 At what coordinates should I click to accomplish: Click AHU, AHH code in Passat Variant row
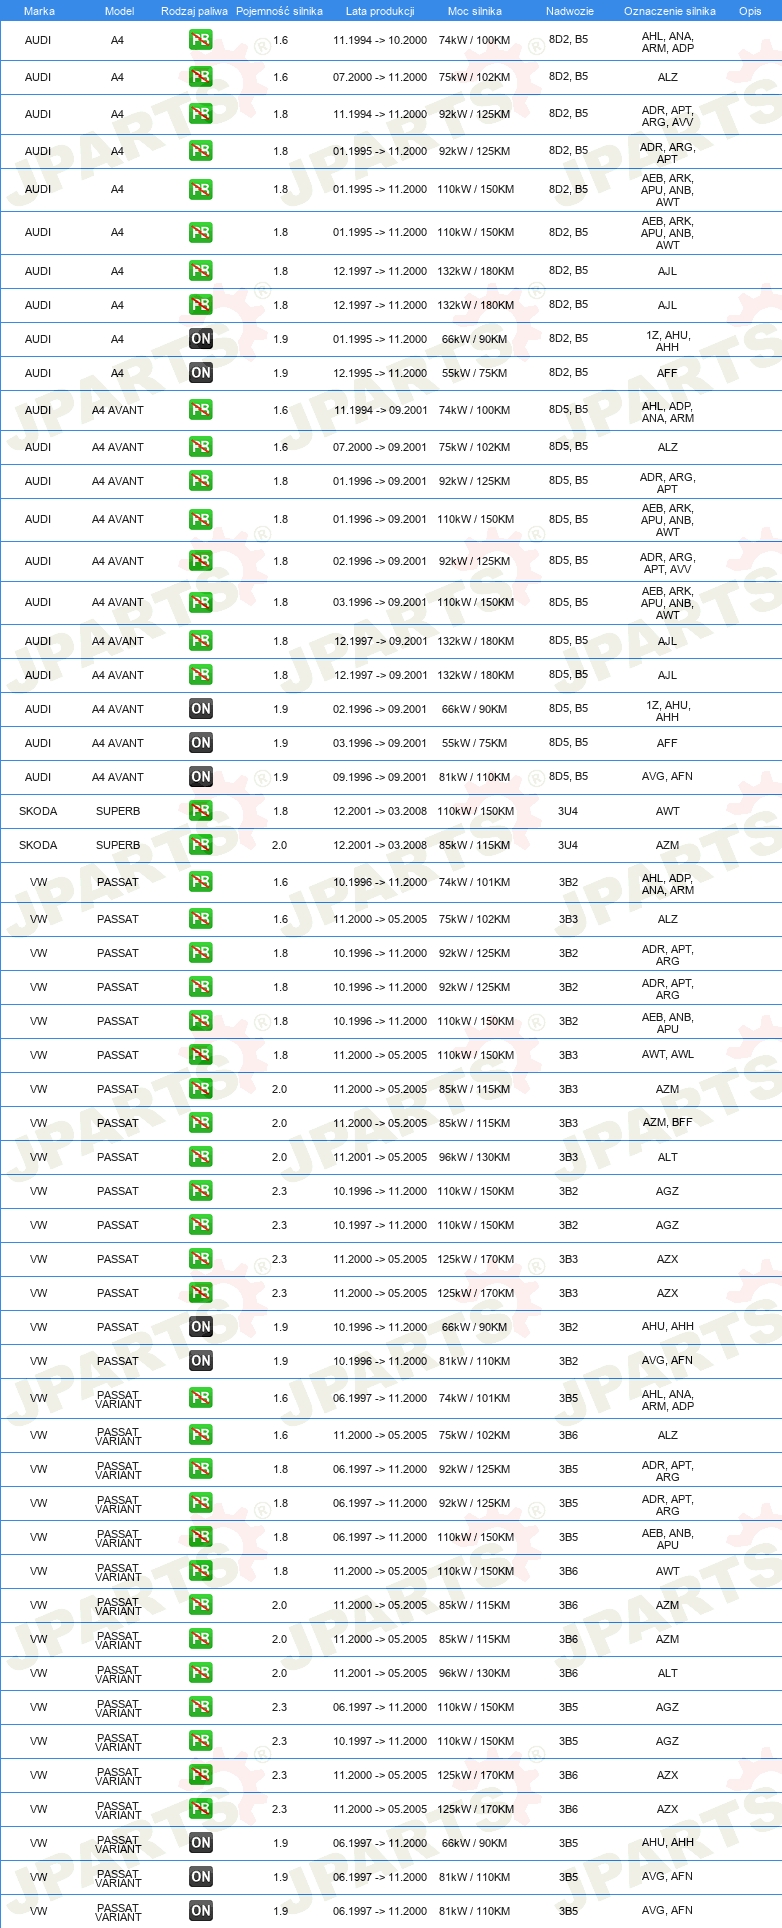click(668, 1843)
